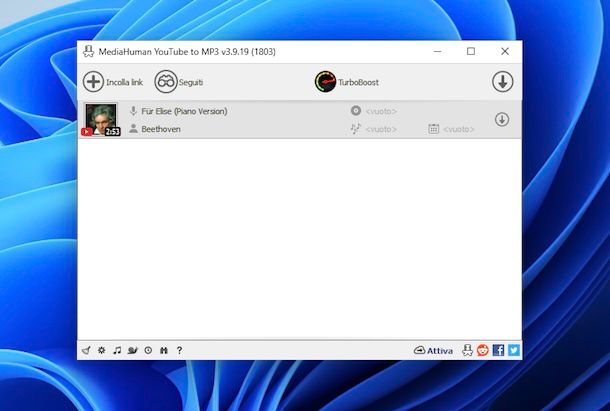The image size is (610, 411).
Task: Click the clock icon in bottom bar
Action: pos(148,350)
